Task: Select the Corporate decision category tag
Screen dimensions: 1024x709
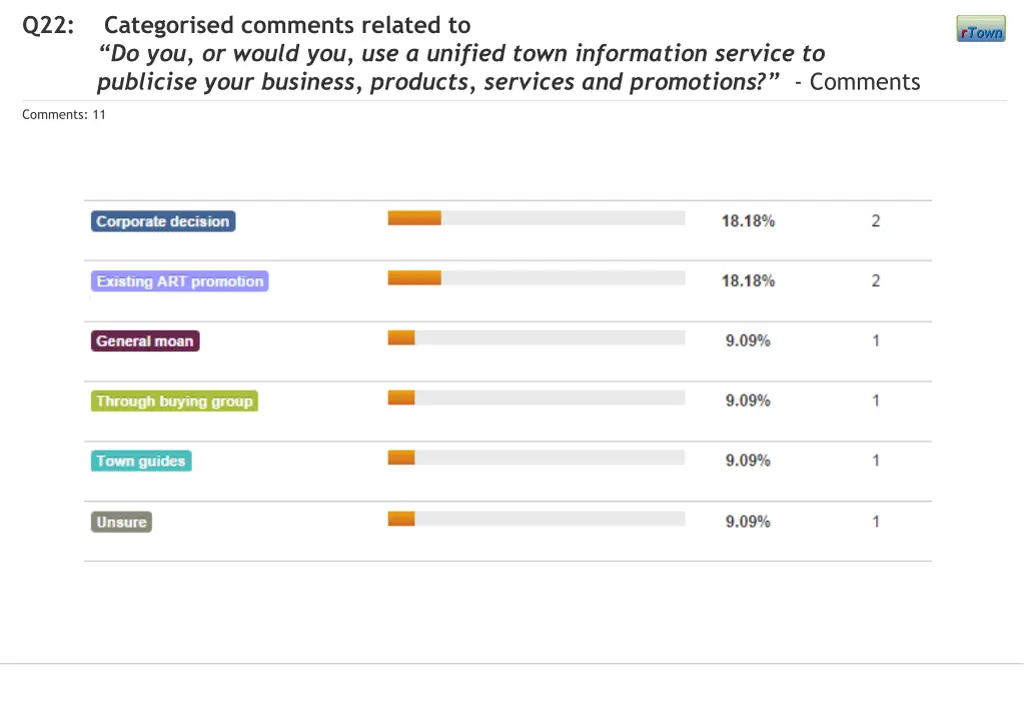Action: pyautogui.click(x=163, y=222)
